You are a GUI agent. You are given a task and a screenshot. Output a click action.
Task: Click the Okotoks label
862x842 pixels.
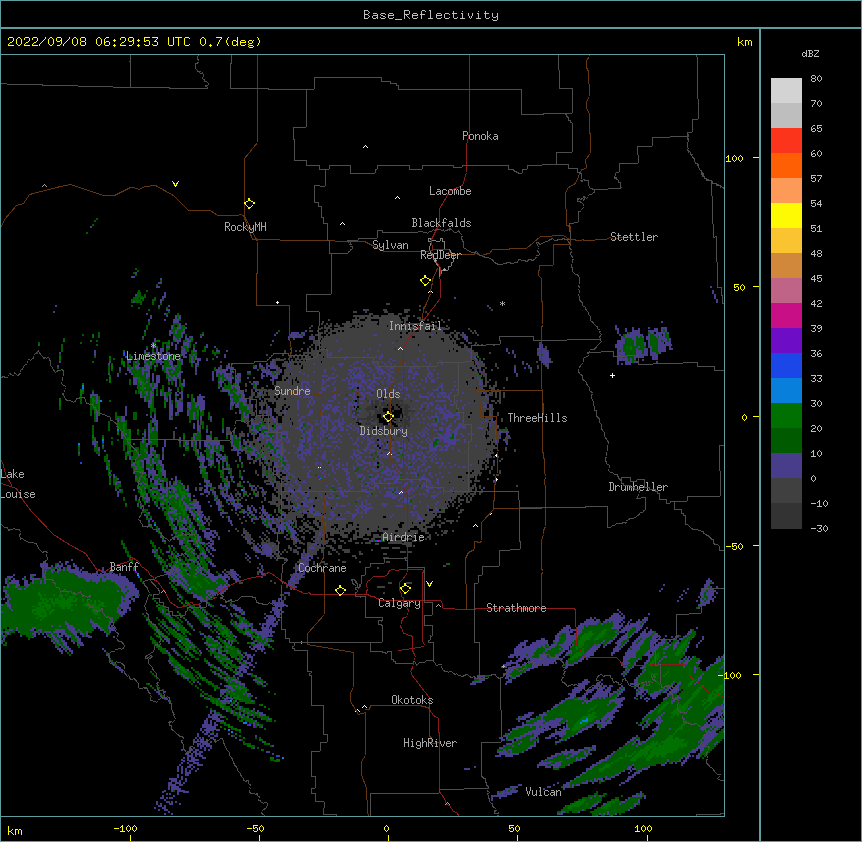click(x=412, y=700)
